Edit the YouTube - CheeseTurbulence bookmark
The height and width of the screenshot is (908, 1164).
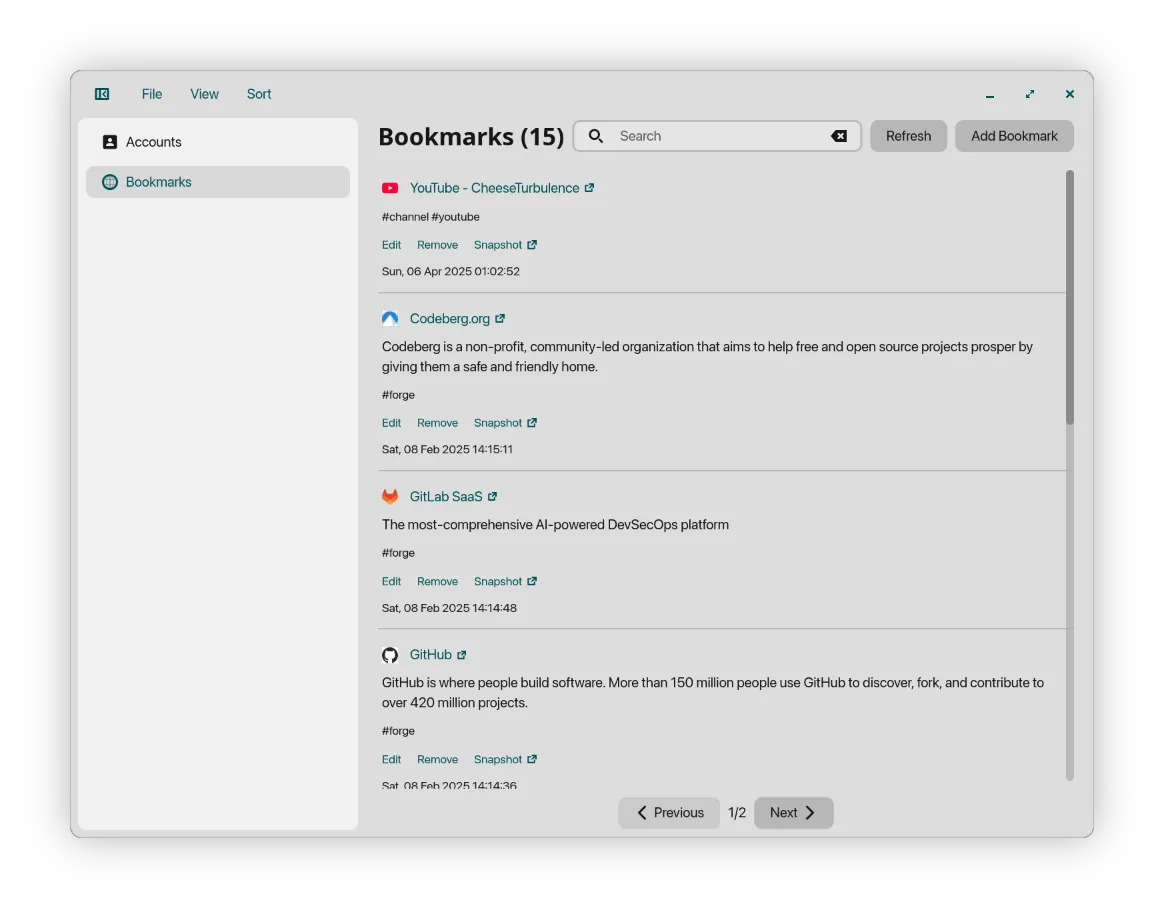coord(391,245)
